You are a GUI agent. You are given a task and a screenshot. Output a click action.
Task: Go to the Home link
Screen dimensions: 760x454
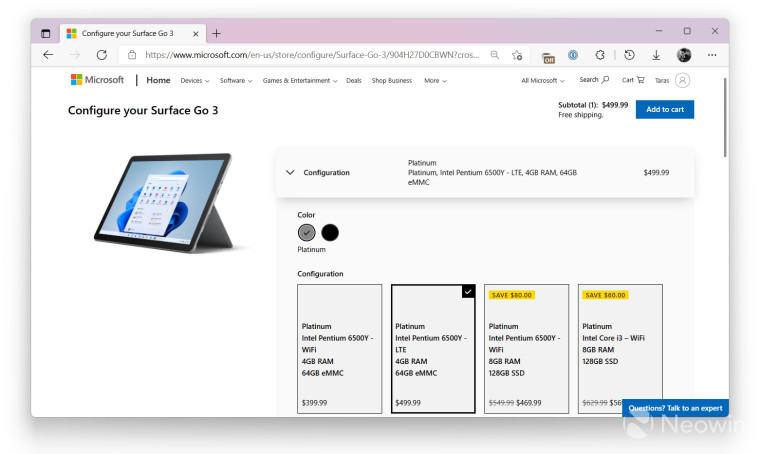pyautogui.click(x=158, y=80)
